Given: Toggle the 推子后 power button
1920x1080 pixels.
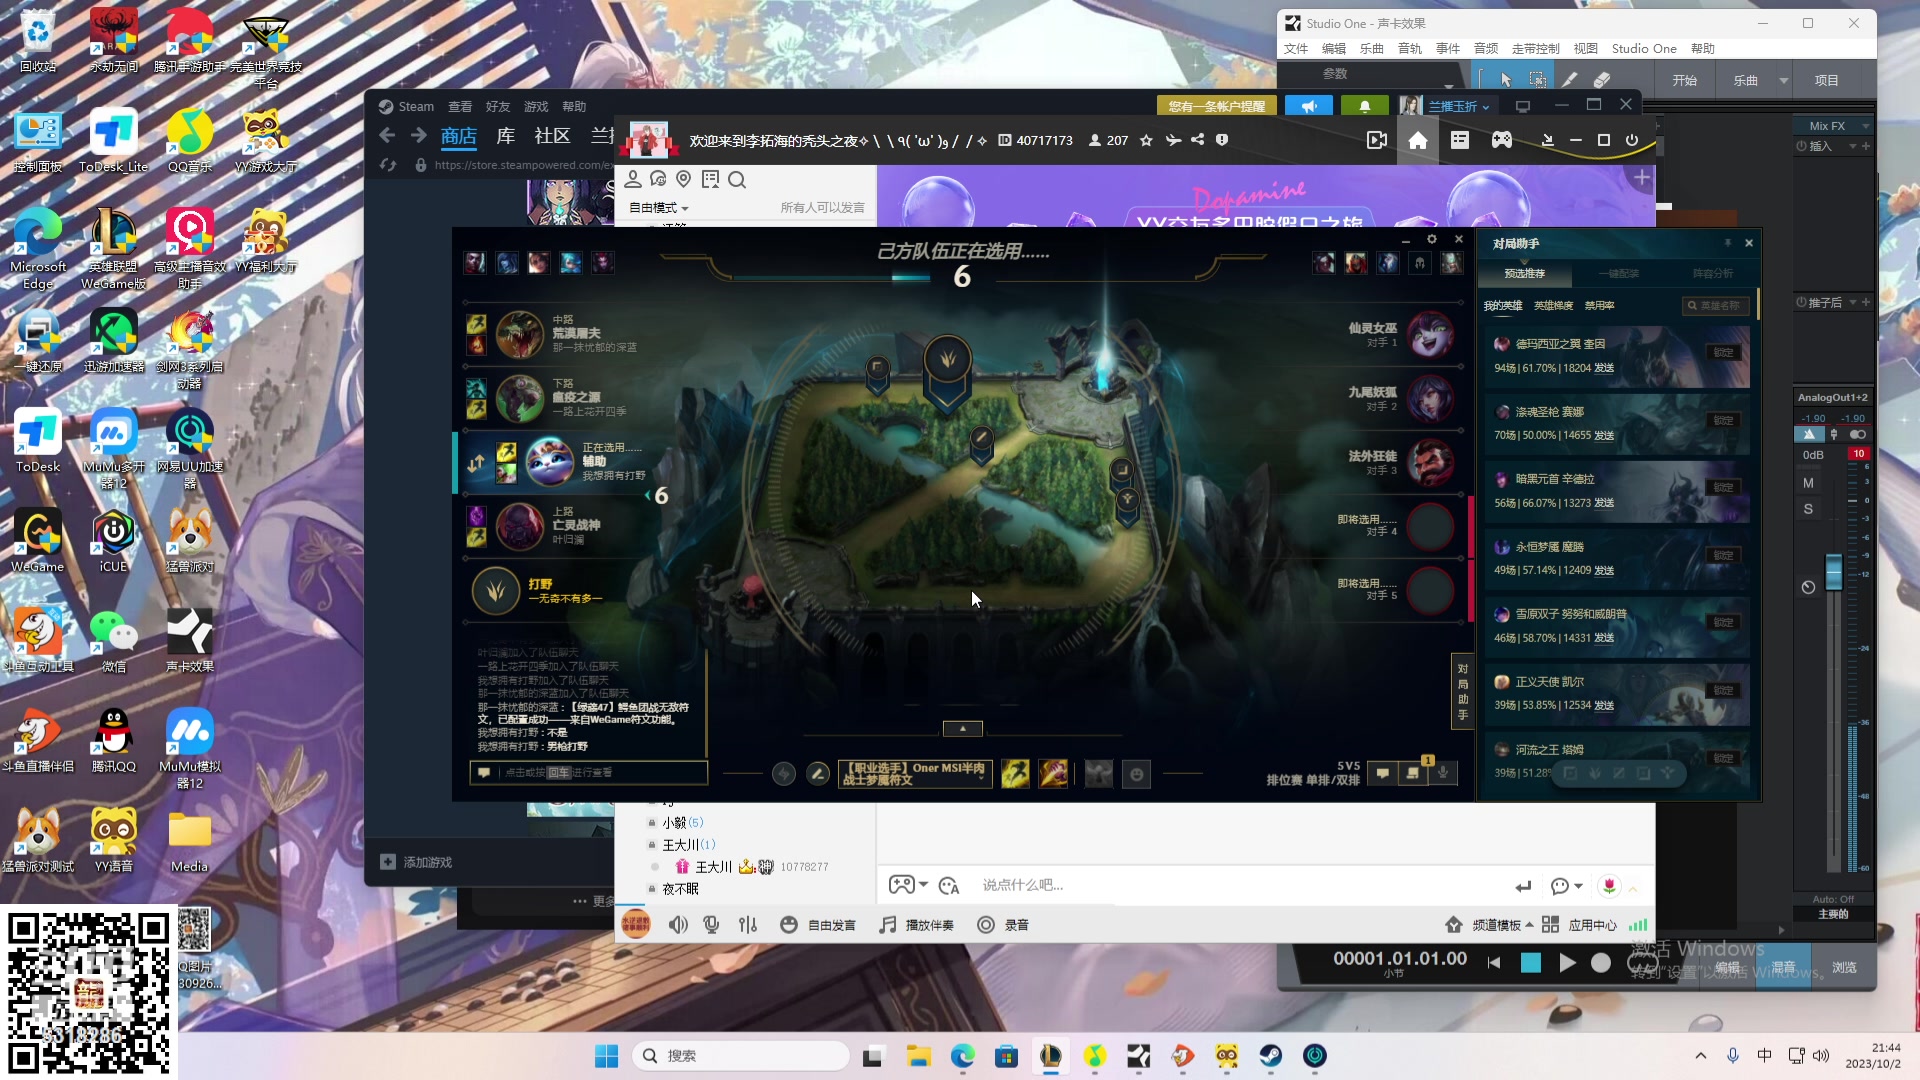Looking at the screenshot, I should (x=1802, y=303).
